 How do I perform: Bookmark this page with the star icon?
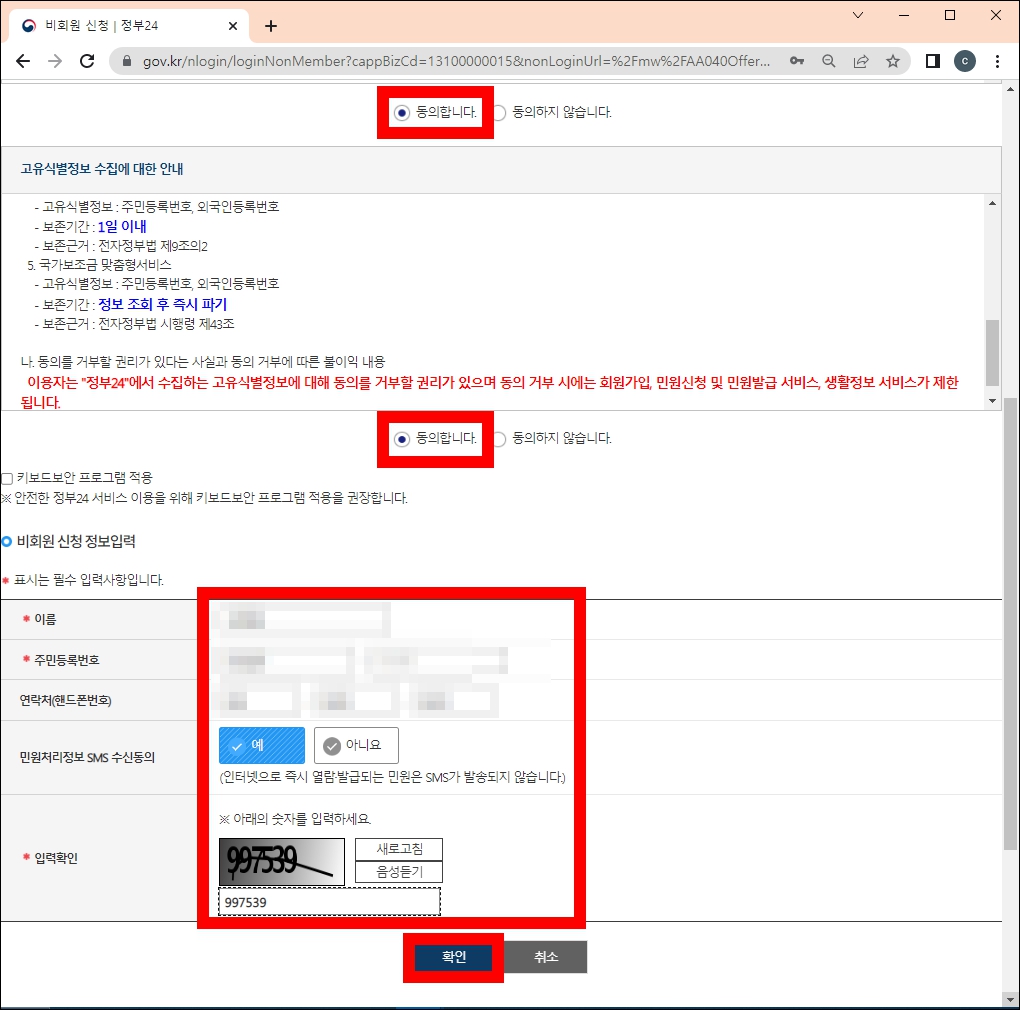(x=893, y=61)
